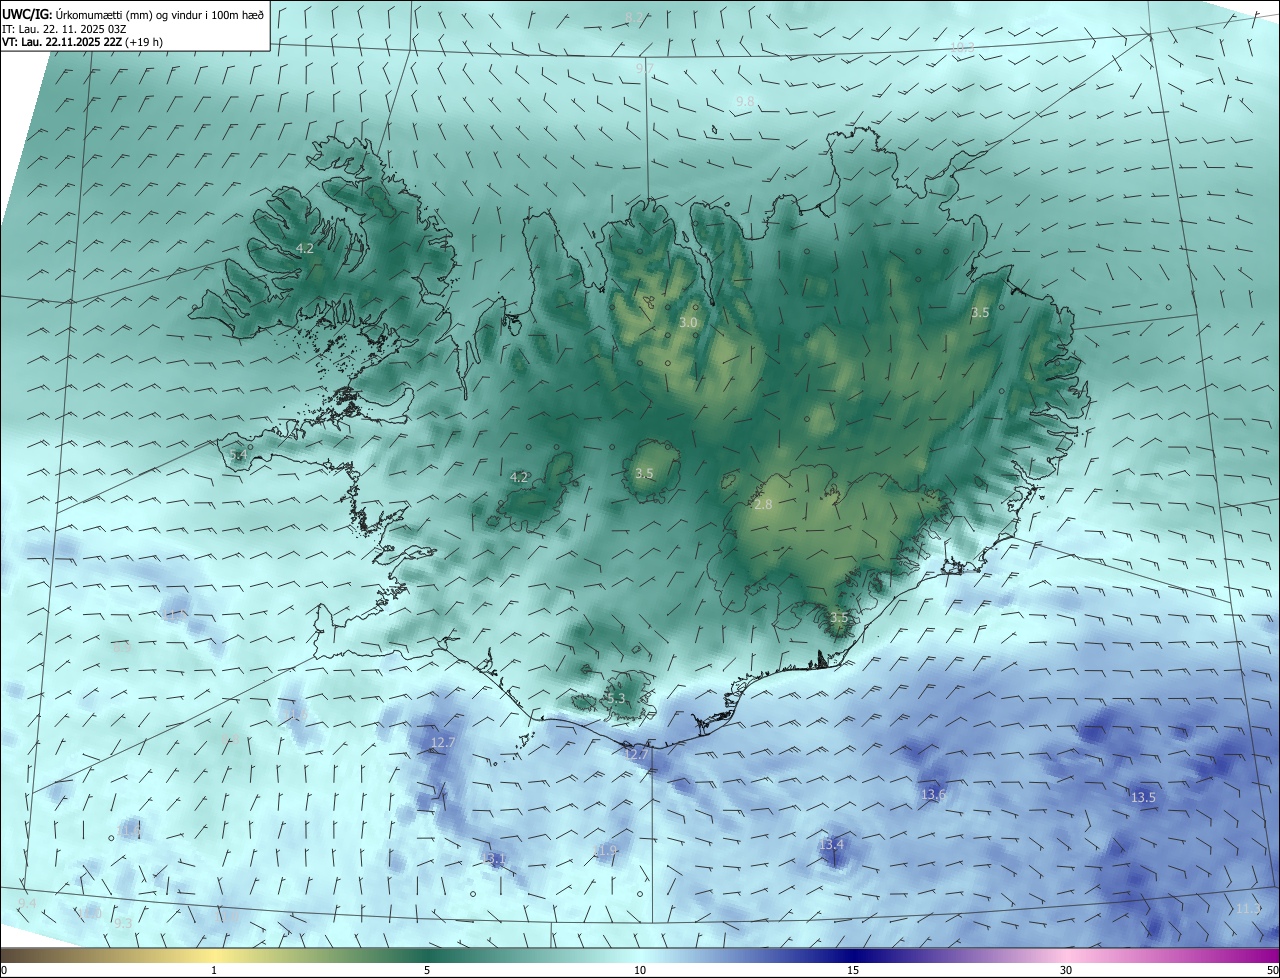Click the "4.2" value on the Westfjords
This screenshot has height=978, width=1280.
pos(305,248)
